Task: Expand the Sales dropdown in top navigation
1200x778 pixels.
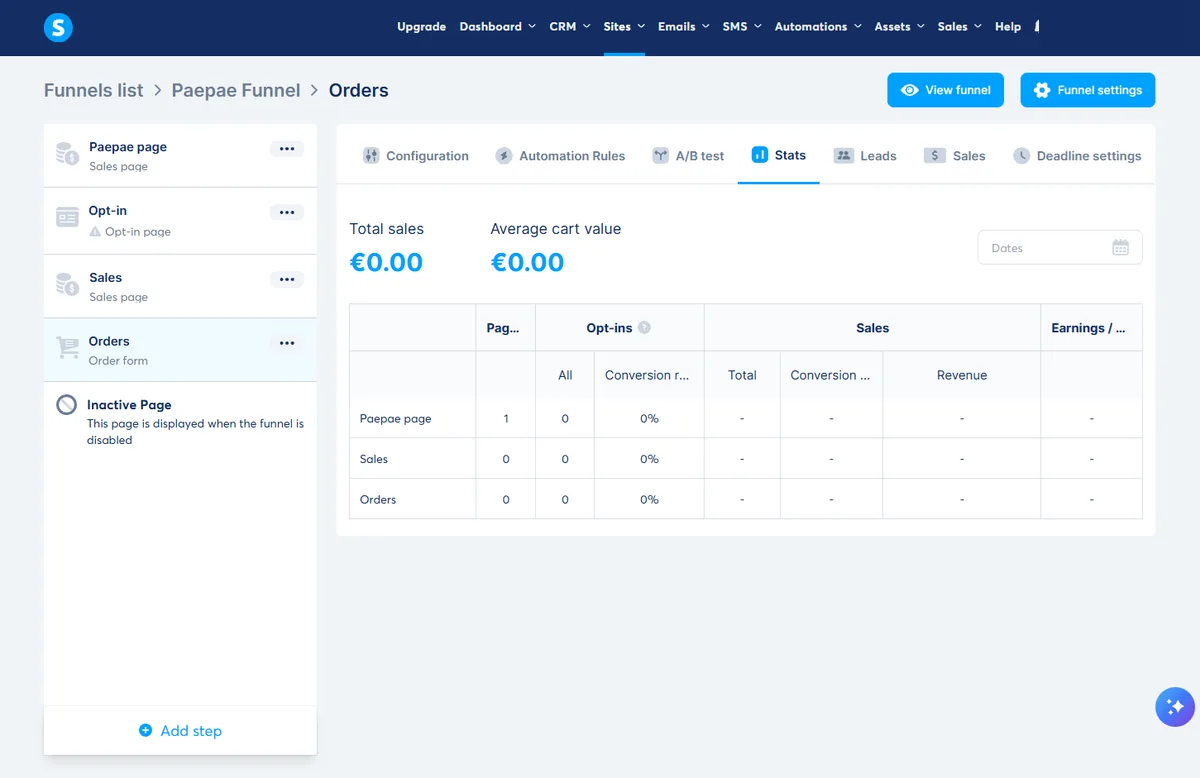Action: (x=960, y=27)
